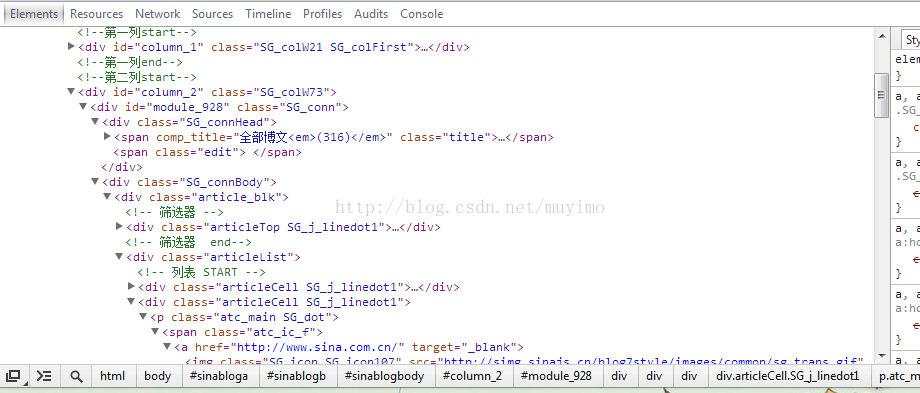This screenshot has height=393, width=920.
Task: Collapse the sina.com.cn anchor node
Action: pyautogui.click(x=167, y=347)
